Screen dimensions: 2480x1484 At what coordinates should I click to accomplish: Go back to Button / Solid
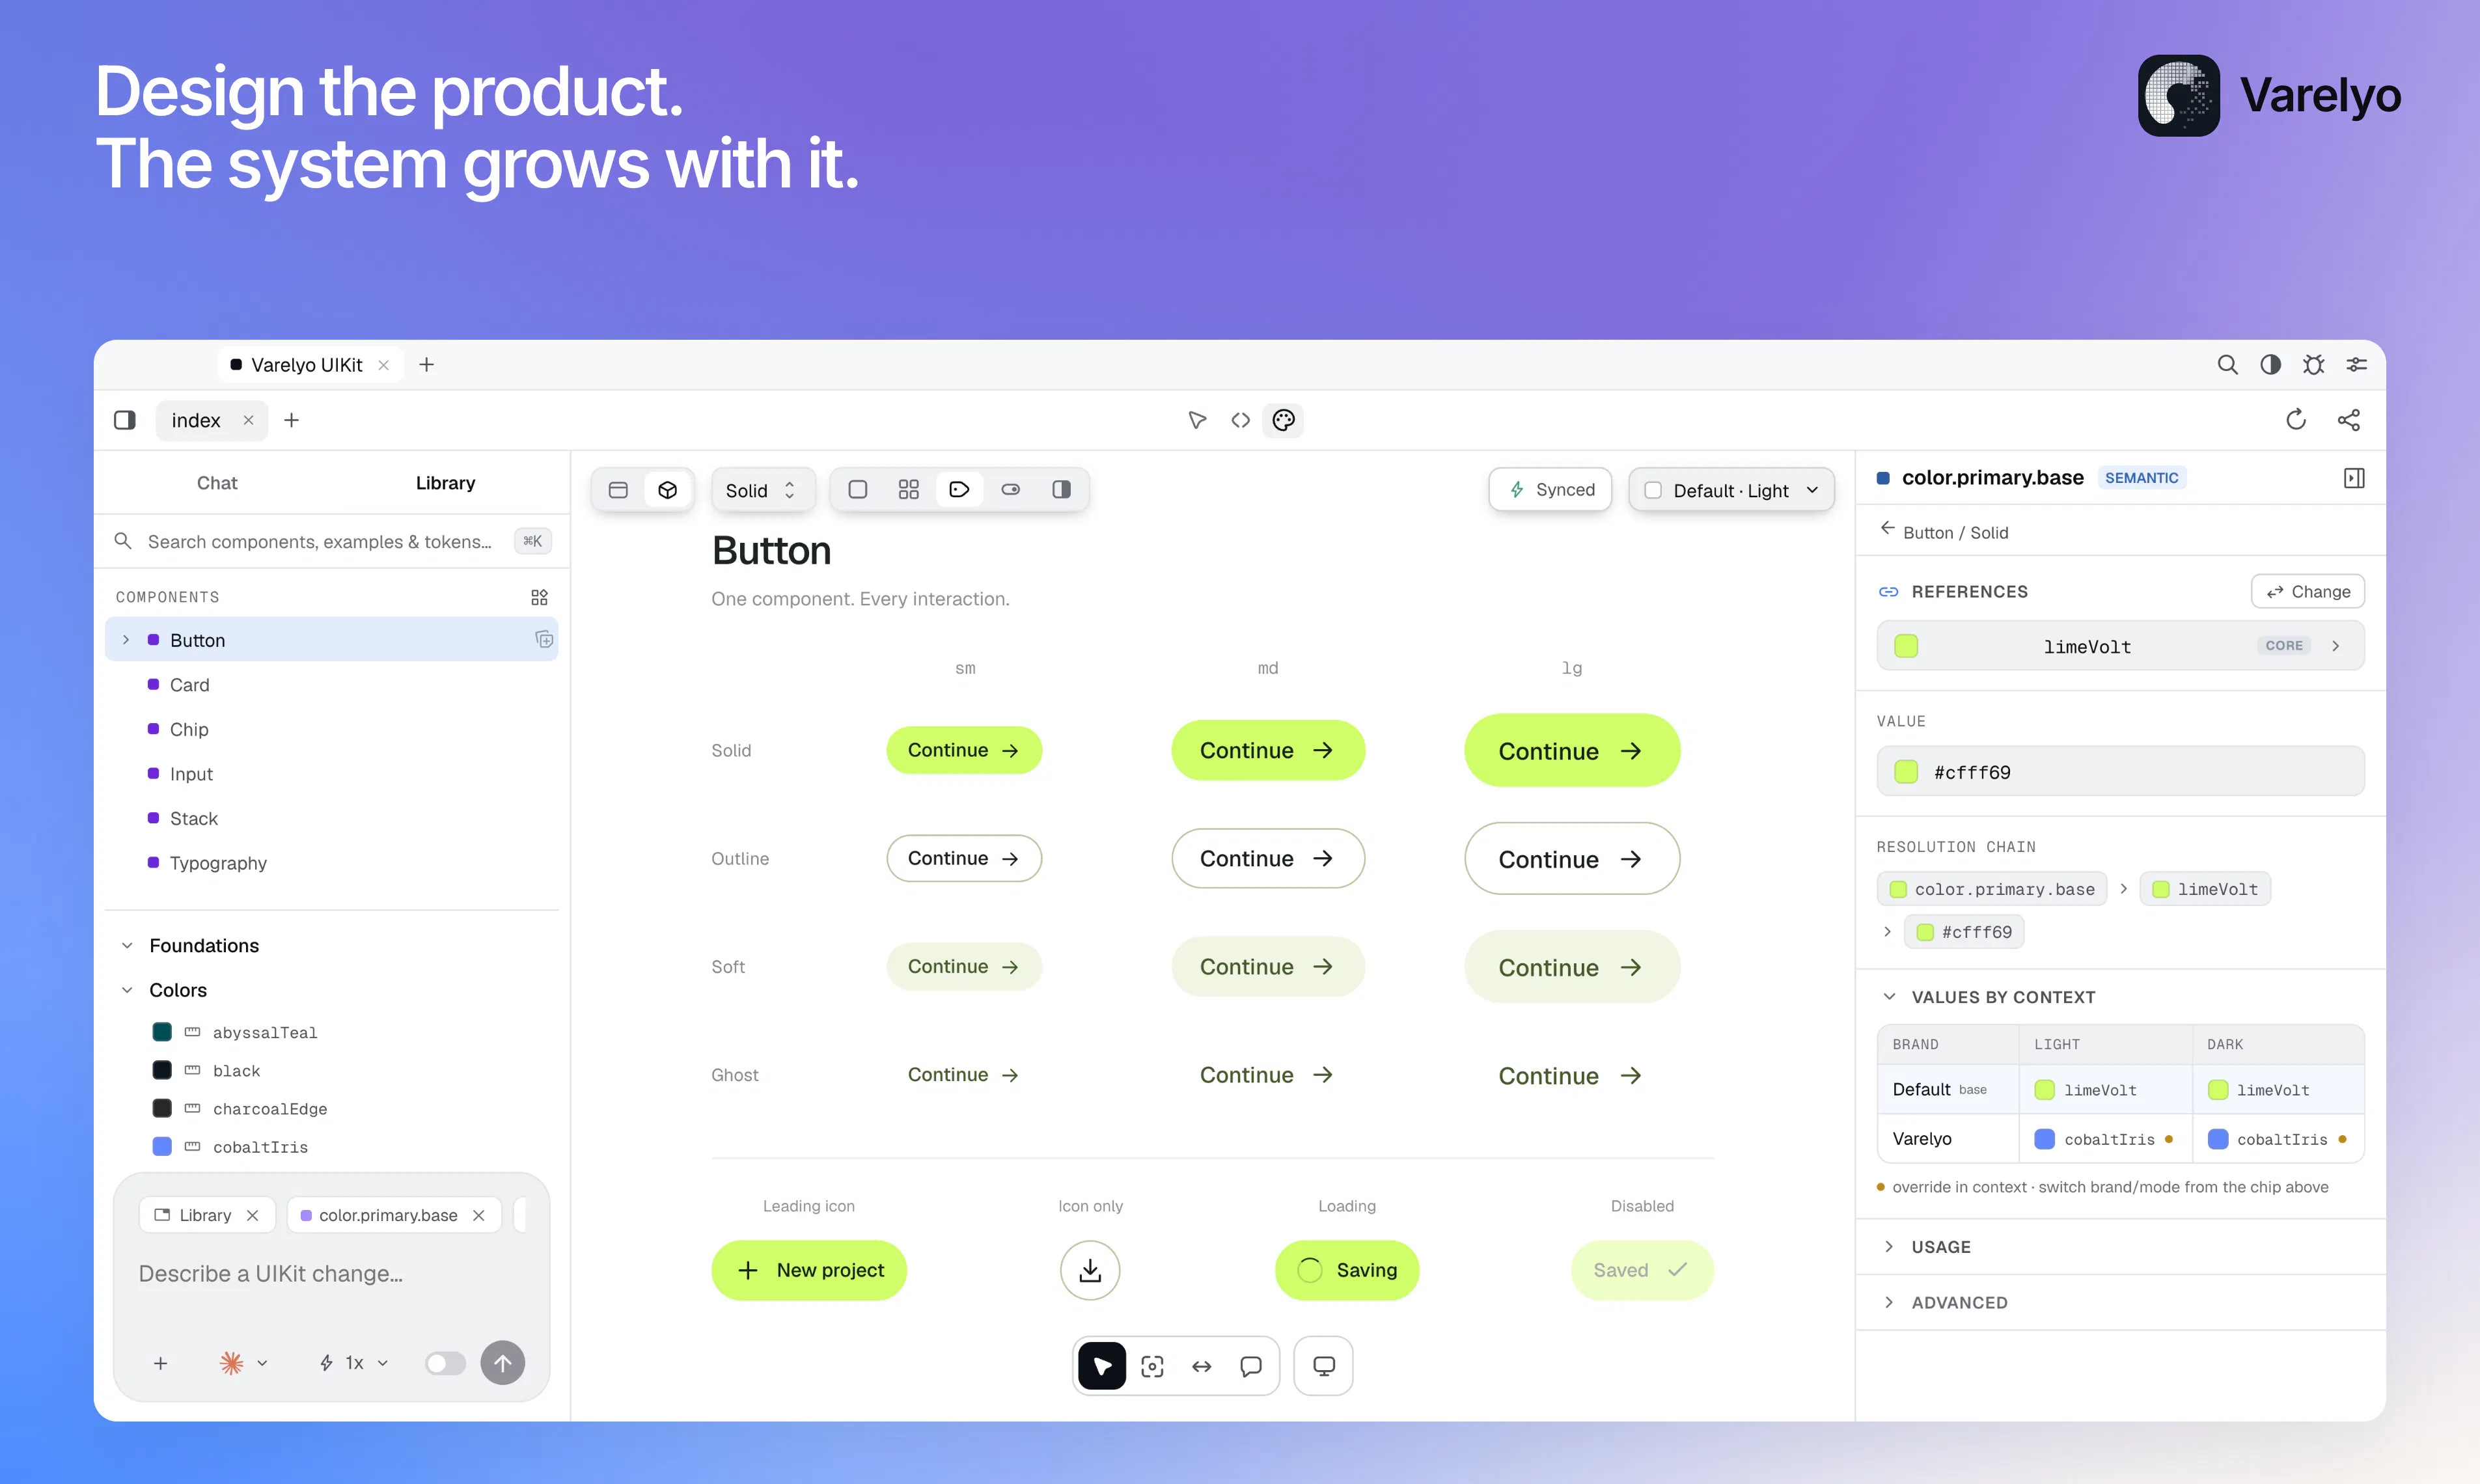pyautogui.click(x=1943, y=532)
